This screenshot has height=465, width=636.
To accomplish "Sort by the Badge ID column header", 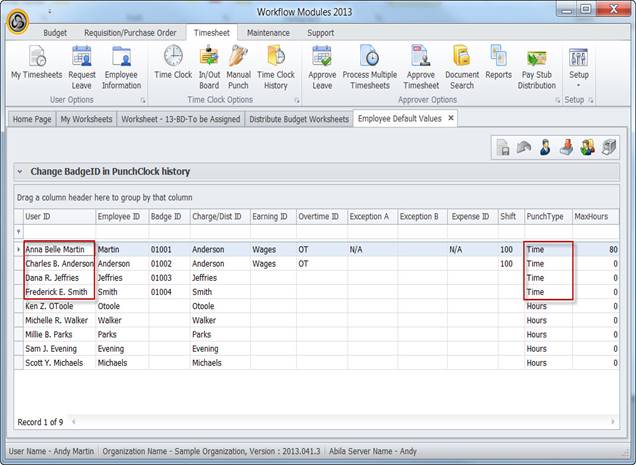I will pos(166,216).
